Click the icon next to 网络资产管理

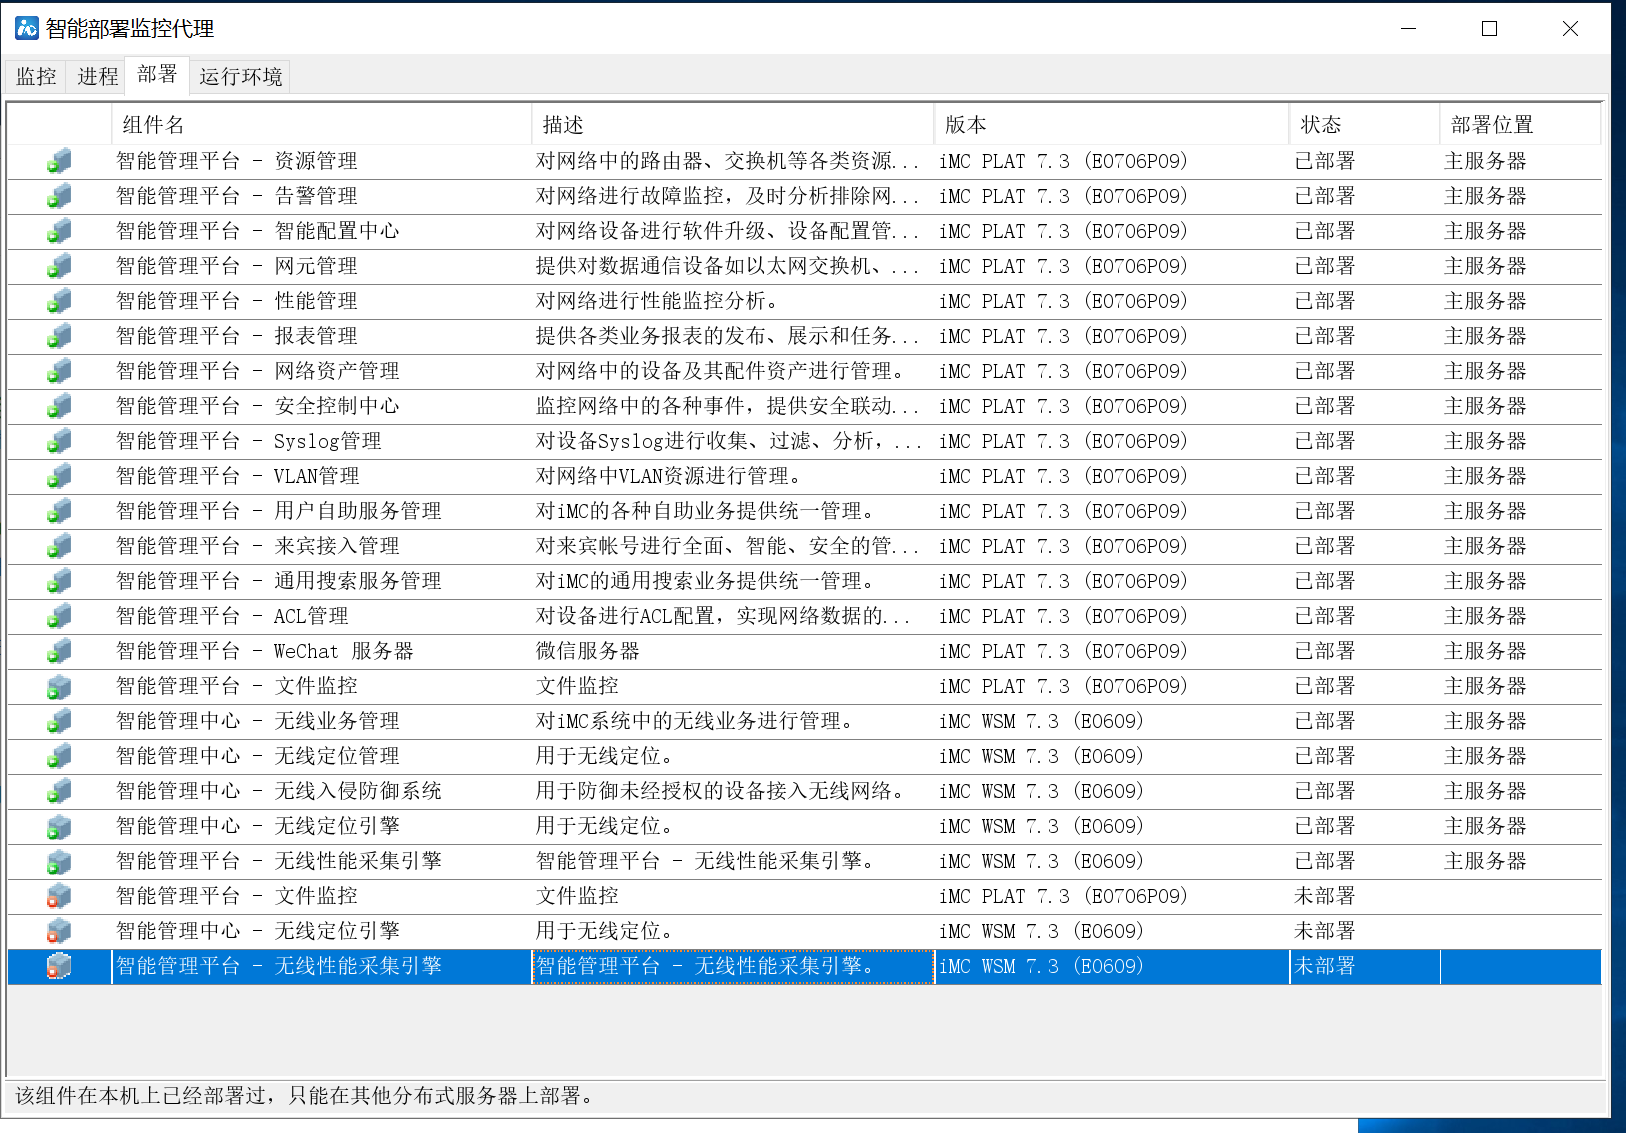(59, 371)
